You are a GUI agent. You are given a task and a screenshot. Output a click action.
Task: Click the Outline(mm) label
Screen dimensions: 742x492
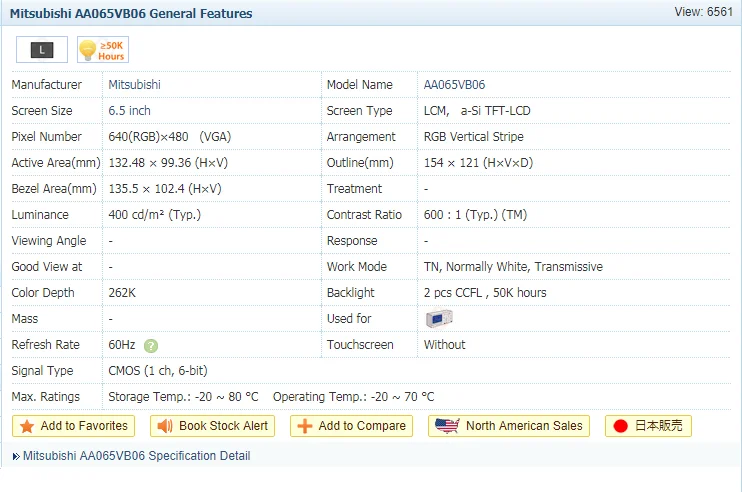(360, 163)
